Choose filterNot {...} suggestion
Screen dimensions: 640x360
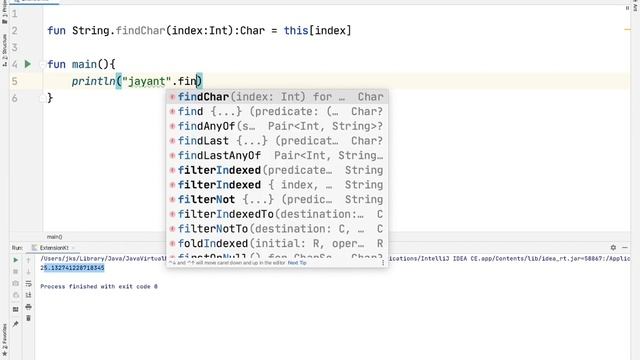pos(277,200)
